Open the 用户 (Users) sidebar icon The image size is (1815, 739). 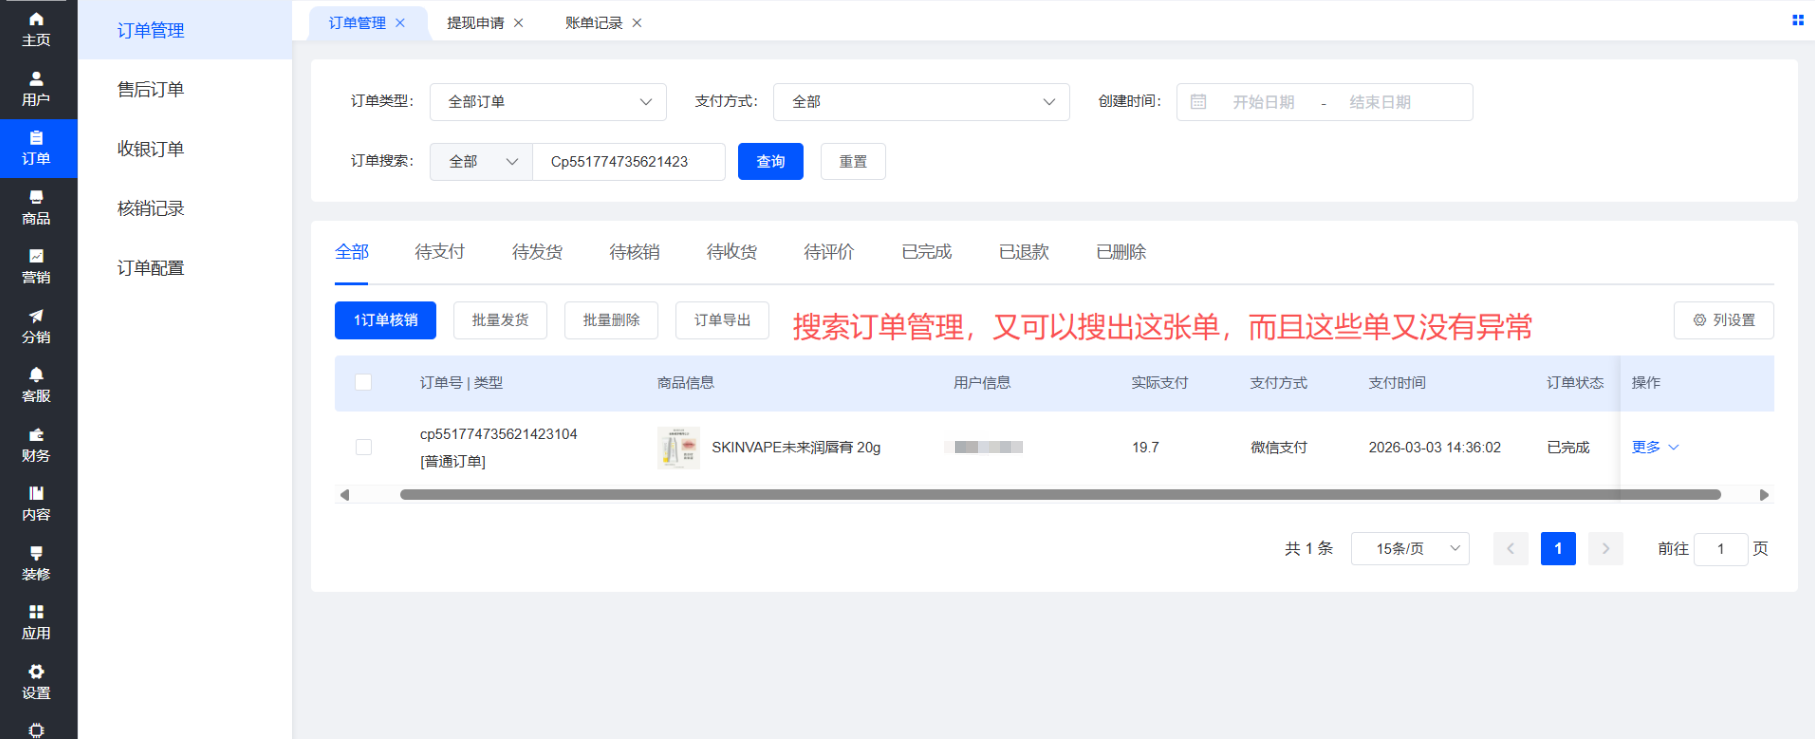[36, 89]
